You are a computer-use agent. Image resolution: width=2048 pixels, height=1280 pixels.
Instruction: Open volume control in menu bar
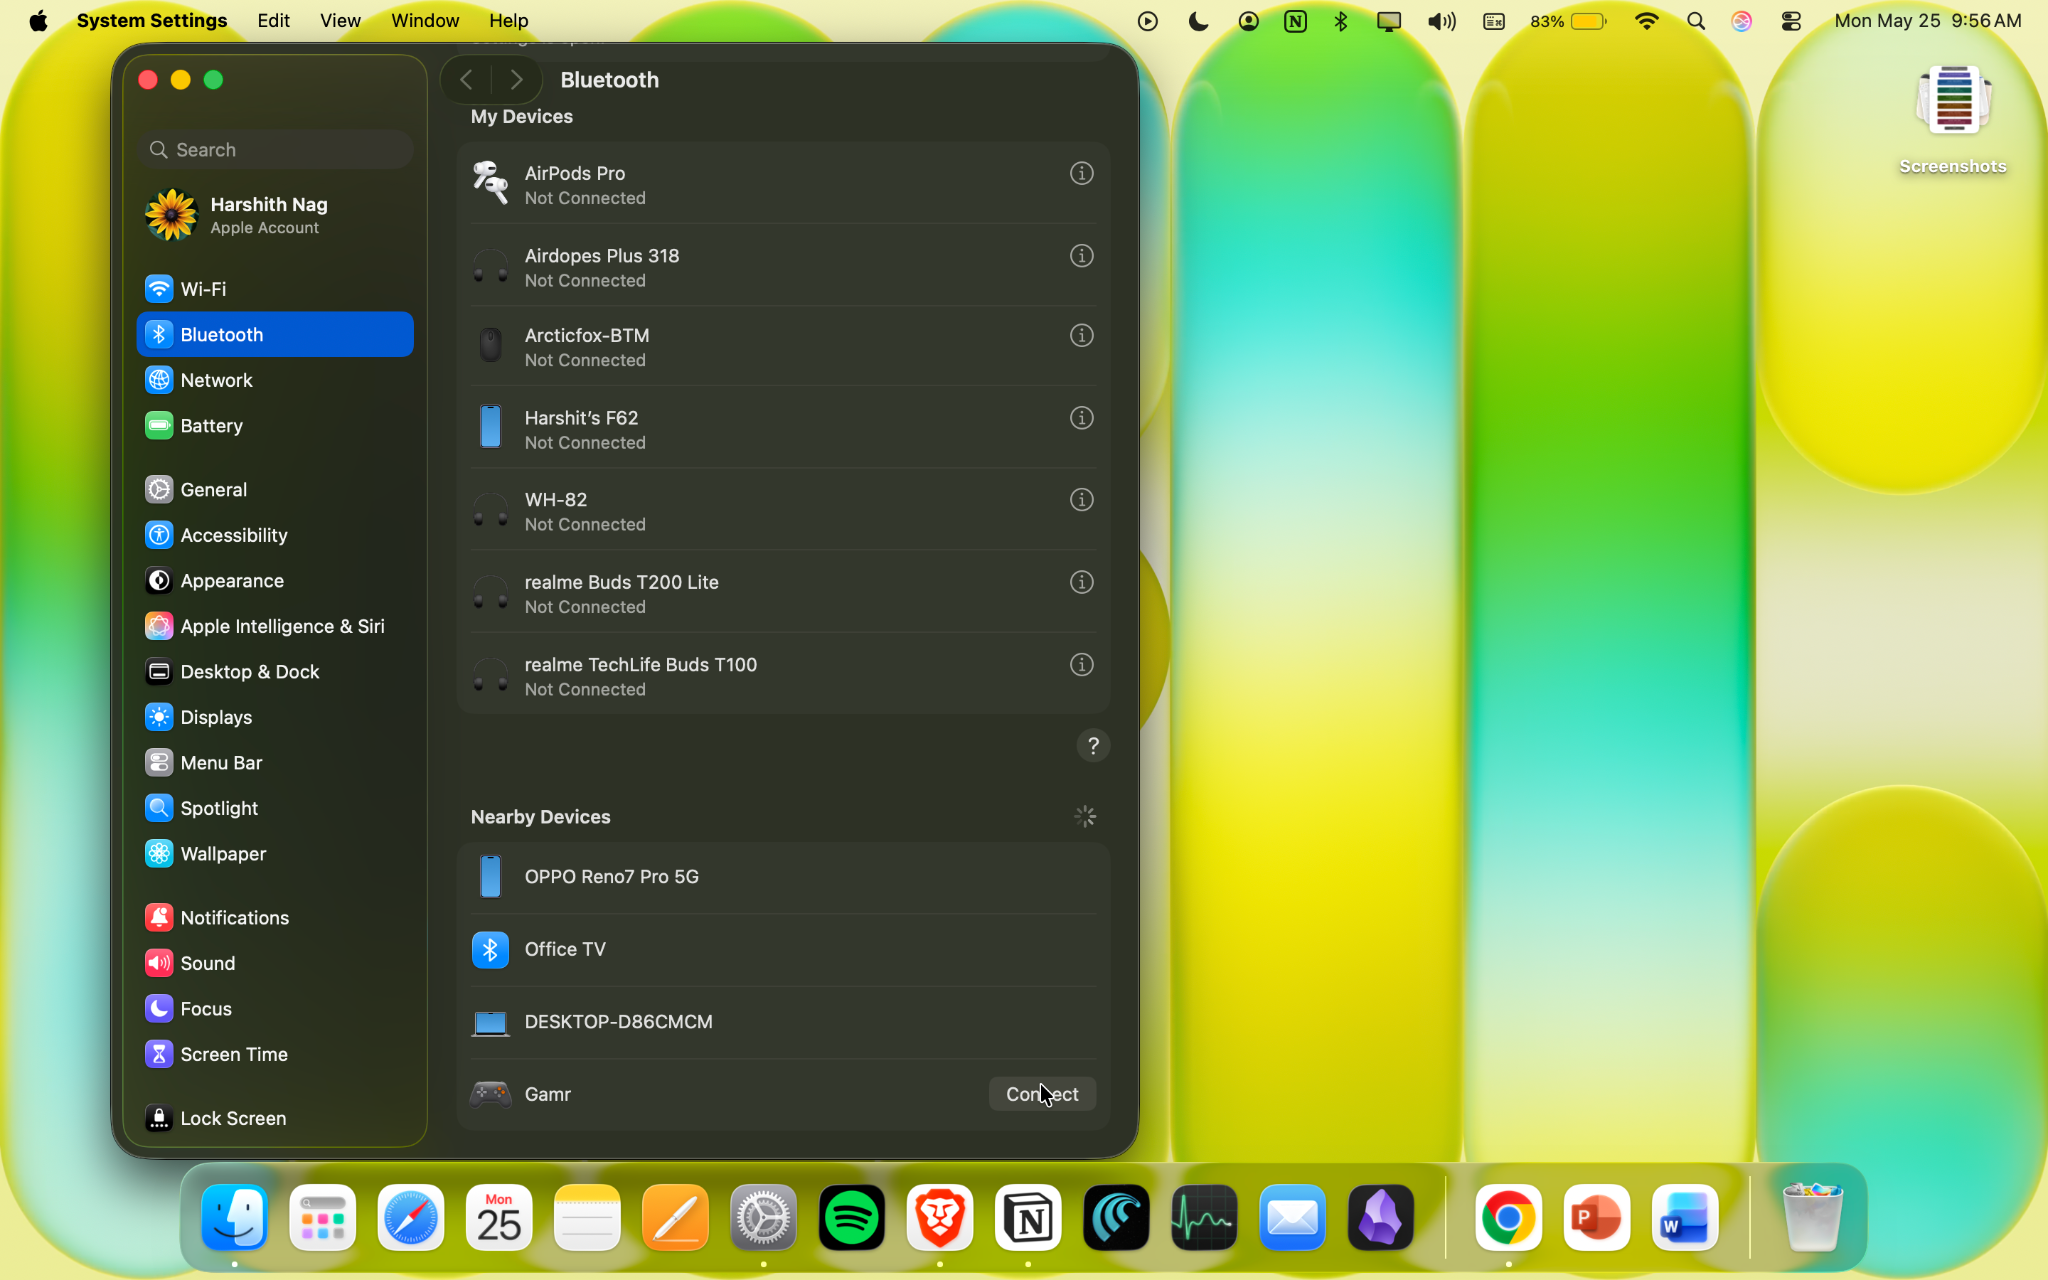1441,21
